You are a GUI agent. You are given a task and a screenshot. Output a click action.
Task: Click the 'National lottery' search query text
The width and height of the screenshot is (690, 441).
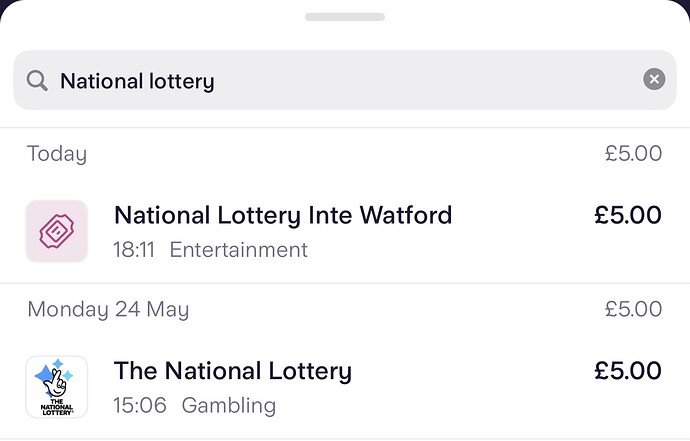click(x=137, y=80)
